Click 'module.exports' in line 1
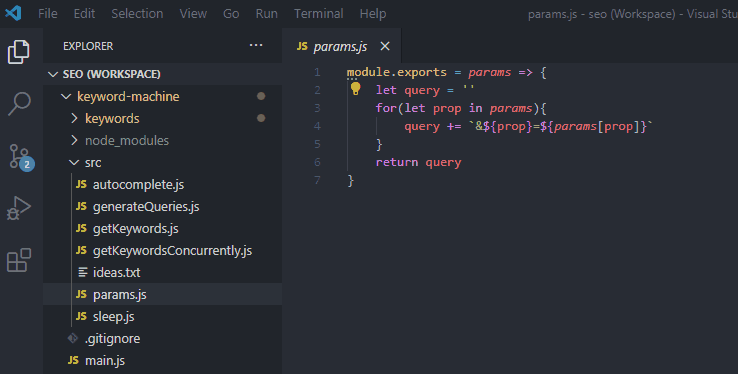Viewport: 738px width, 374px height. (397, 72)
